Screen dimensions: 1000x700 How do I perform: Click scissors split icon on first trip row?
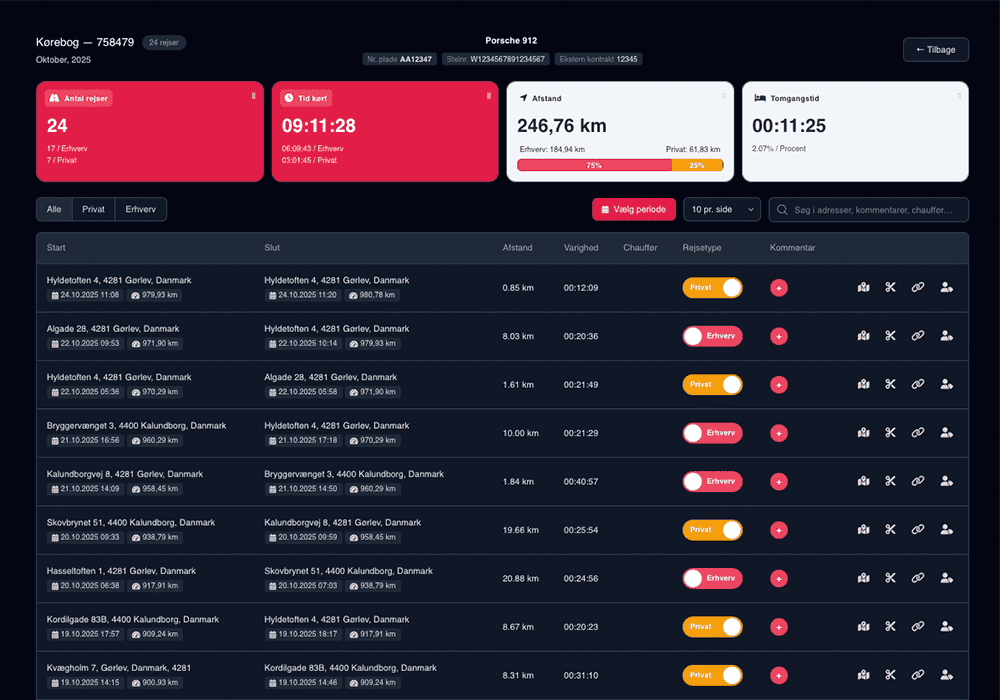[889, 288]
